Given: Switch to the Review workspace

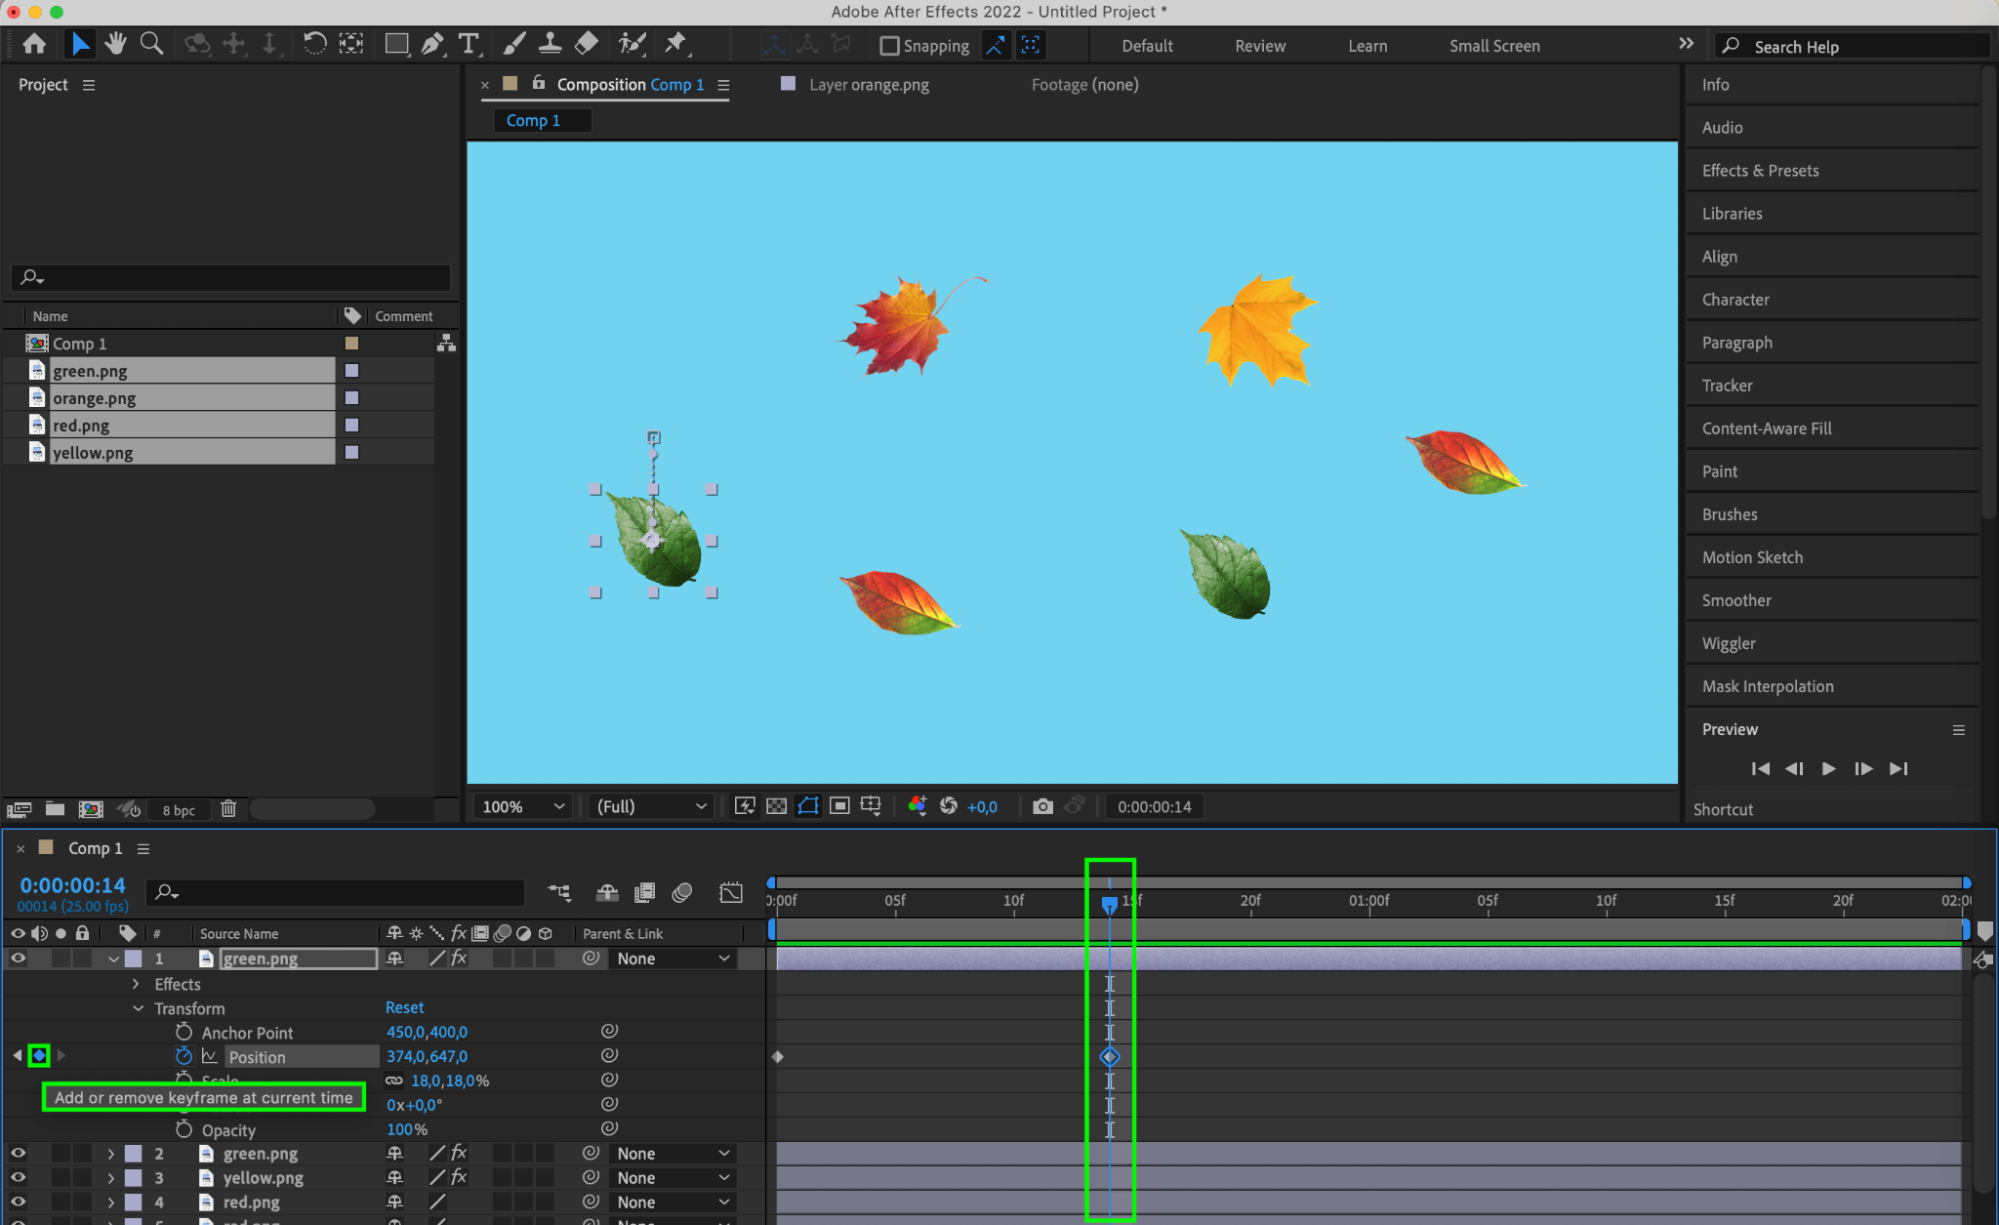Looking at the screenshot, I should (x=1259, y=46).
